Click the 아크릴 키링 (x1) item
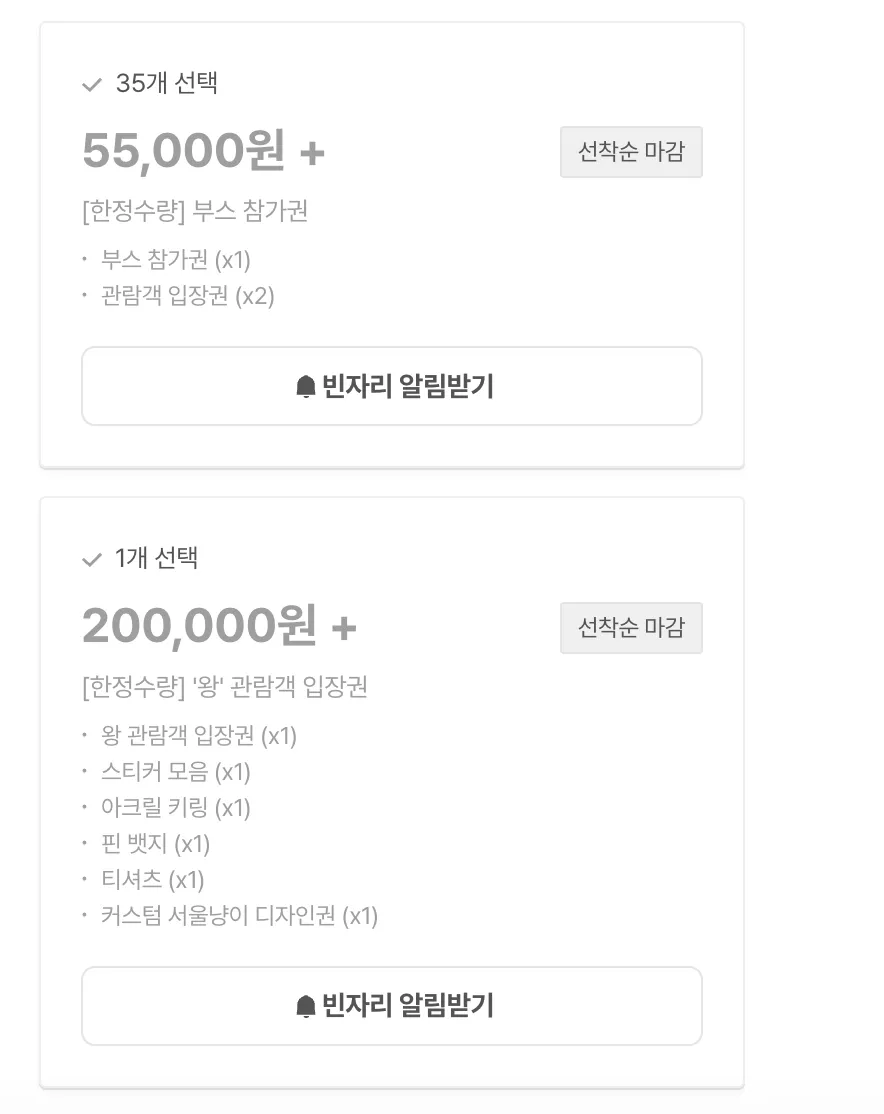 (176, 808)
